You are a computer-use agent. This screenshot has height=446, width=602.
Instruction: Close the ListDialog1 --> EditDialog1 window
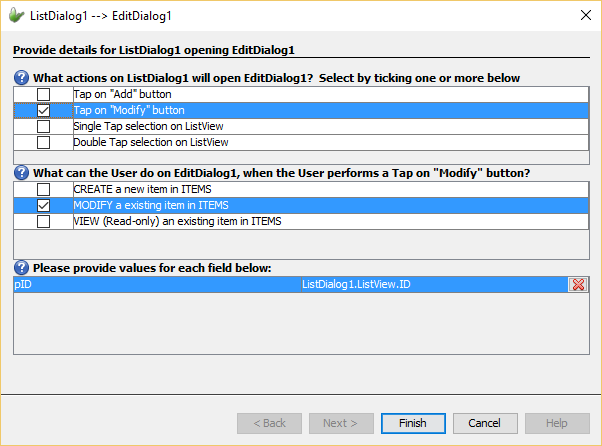click(583, 15)
